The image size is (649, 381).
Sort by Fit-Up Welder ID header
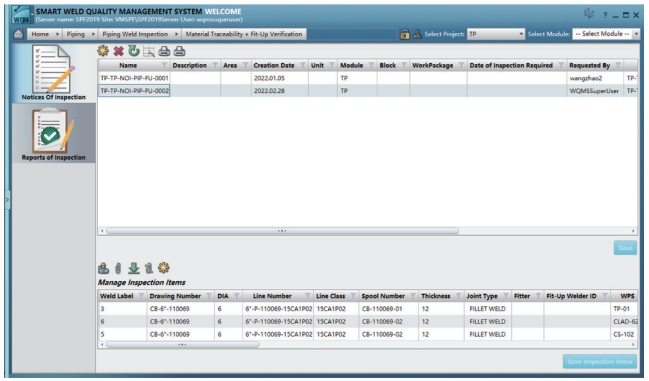571,296
